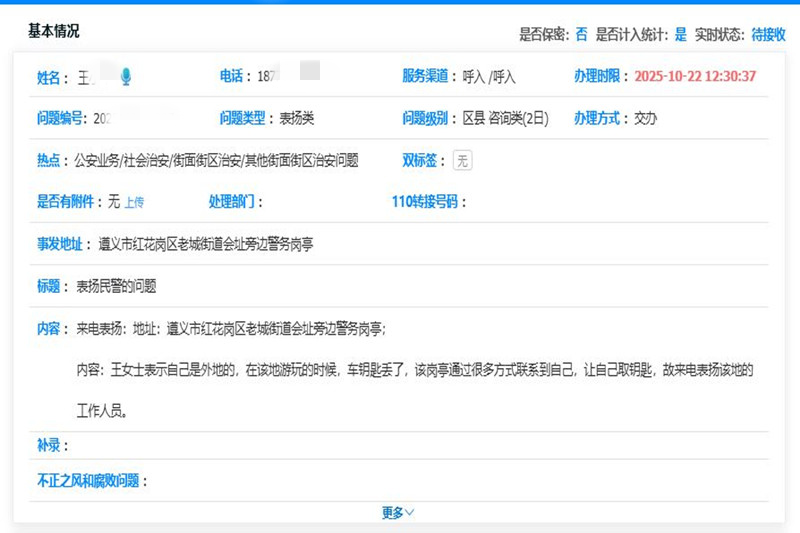800x533 pixels.
Task: Click the 服务渠道 value 呼入/呼入
Action: (489, 77)
